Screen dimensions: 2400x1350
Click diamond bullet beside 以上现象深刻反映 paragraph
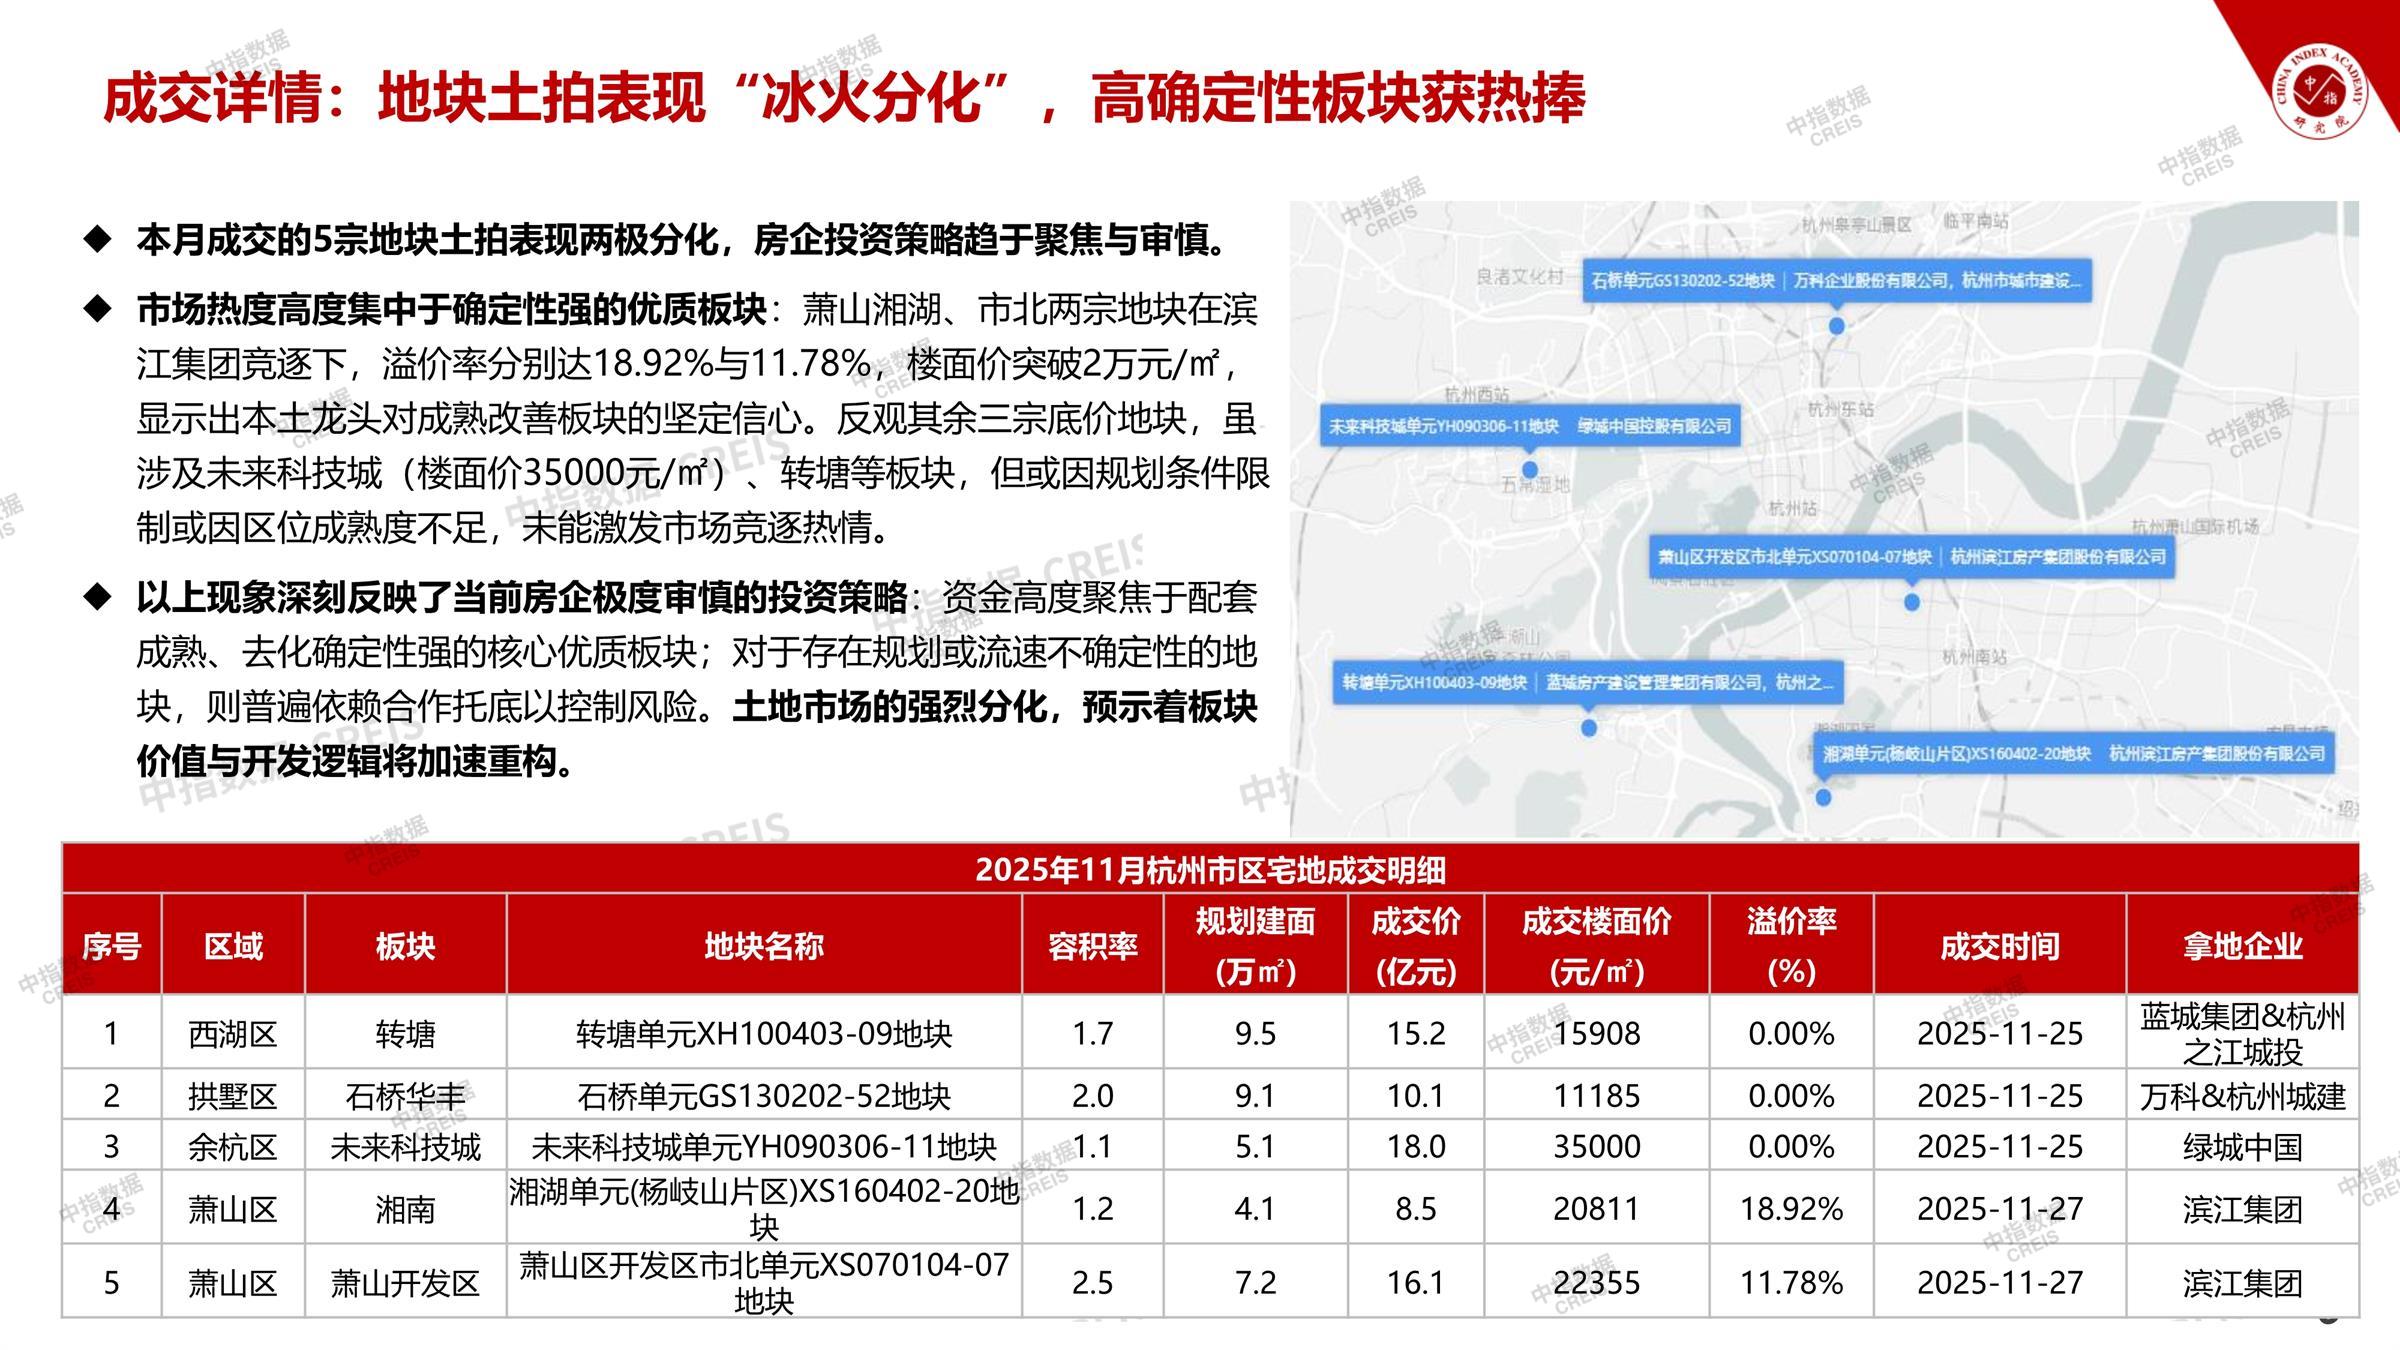click(x=97, y=598)
